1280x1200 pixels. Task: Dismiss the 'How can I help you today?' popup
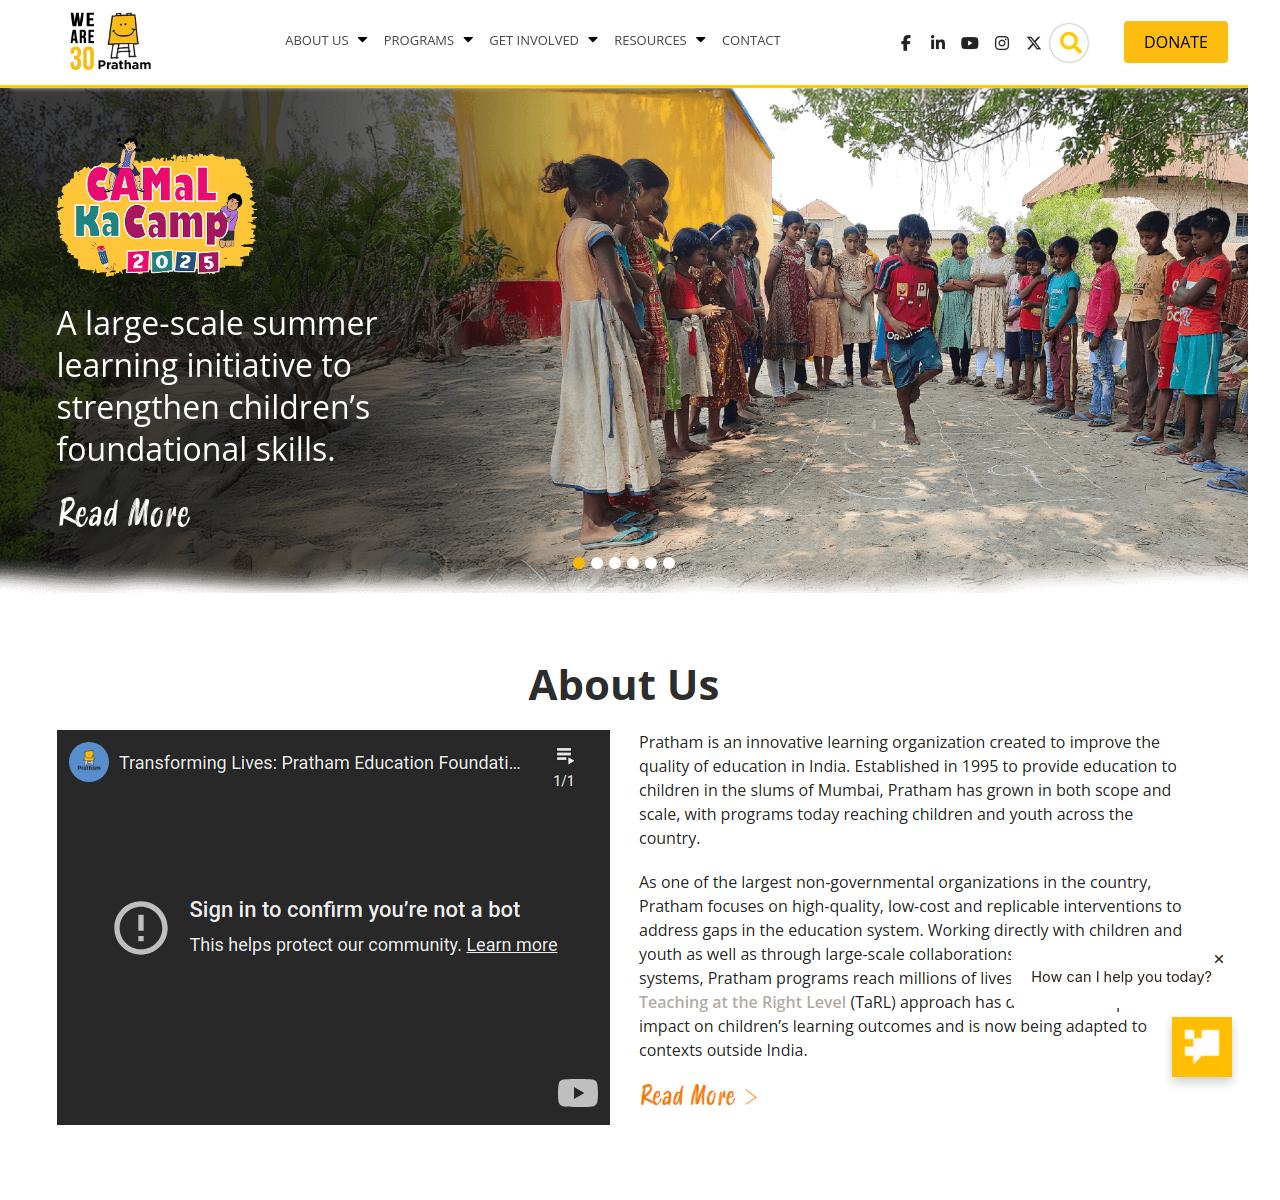[x=1218, y=959]
